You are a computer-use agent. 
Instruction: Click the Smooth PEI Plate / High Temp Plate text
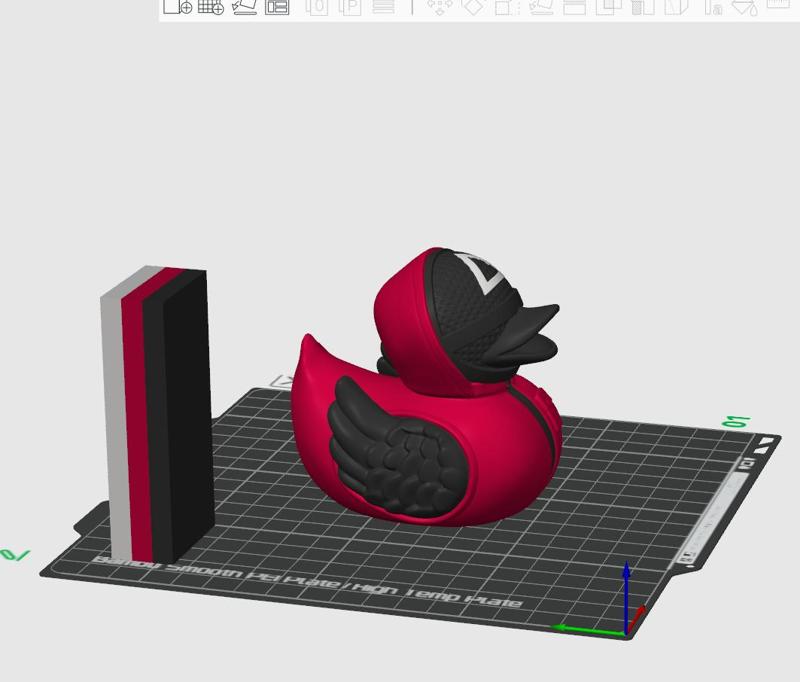point(309,582)
